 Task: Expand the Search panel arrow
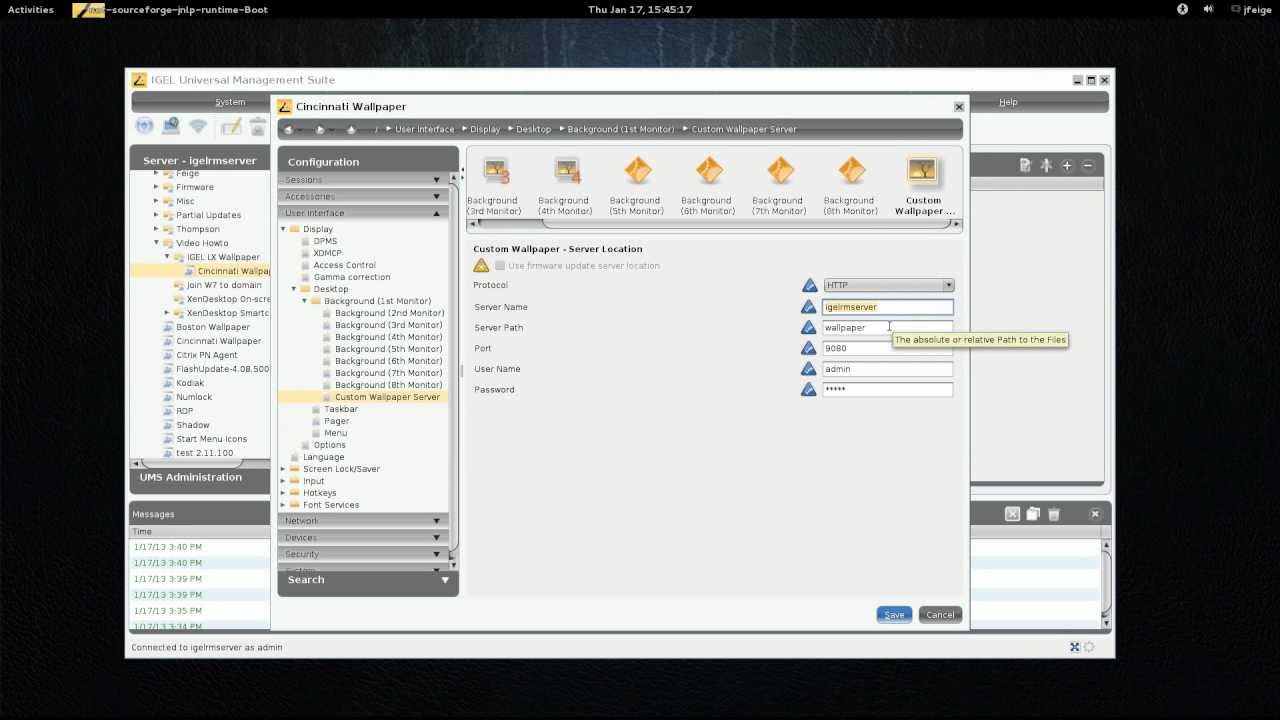pos(445,580)
